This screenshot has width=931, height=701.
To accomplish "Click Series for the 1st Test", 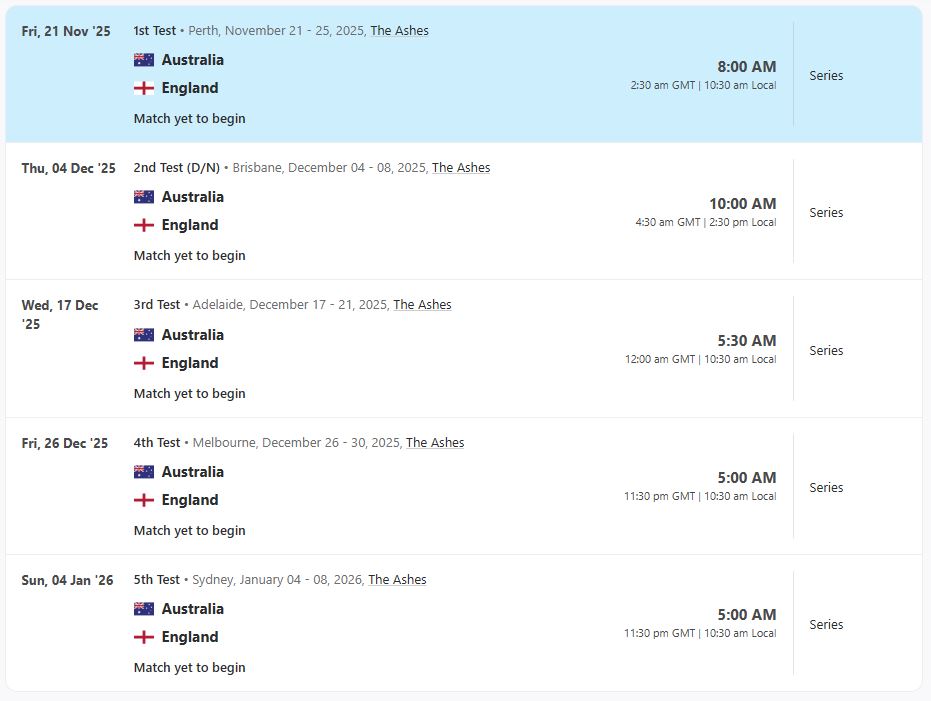I will coord(826,76).
